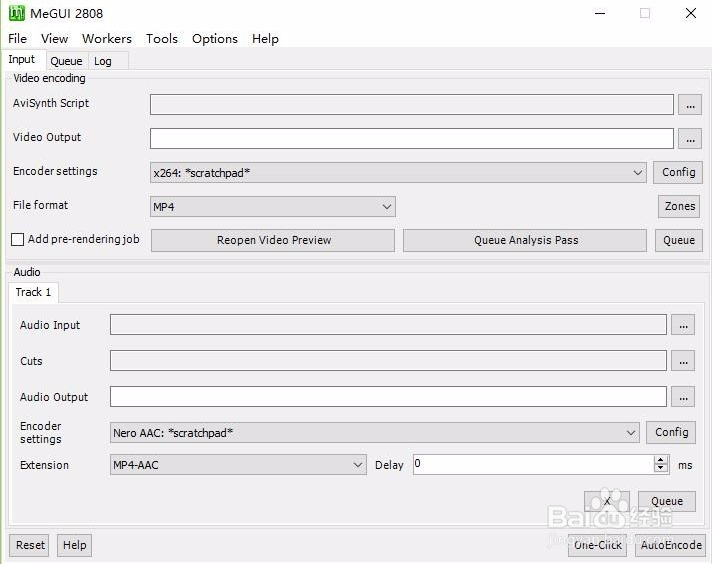The width and height of the screenshot is (712, 564).
Task: Open audio encoder Config dialog
Action: point(671,432)
